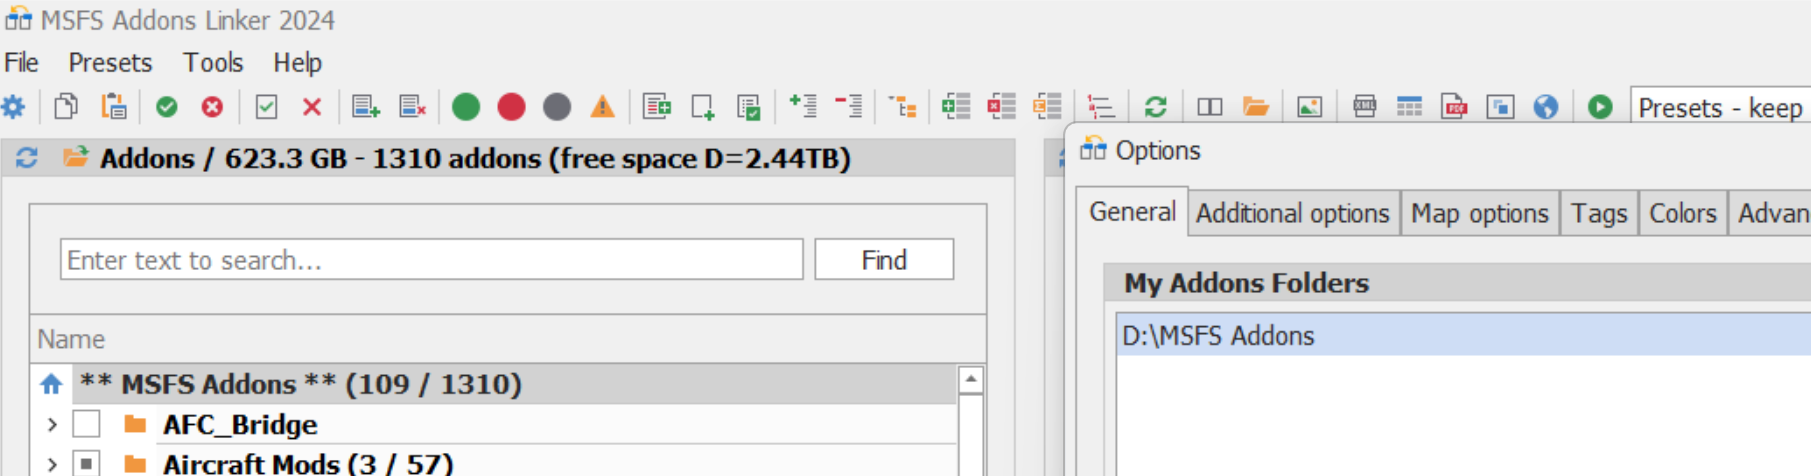Refresh the Addons panel with blue arrows
The image size is (1811, 476).
27,158
